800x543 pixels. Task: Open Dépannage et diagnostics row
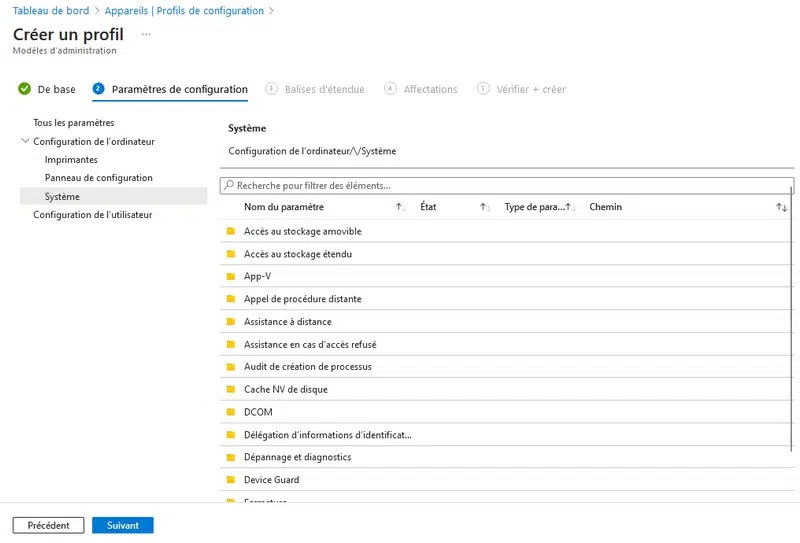507,457
